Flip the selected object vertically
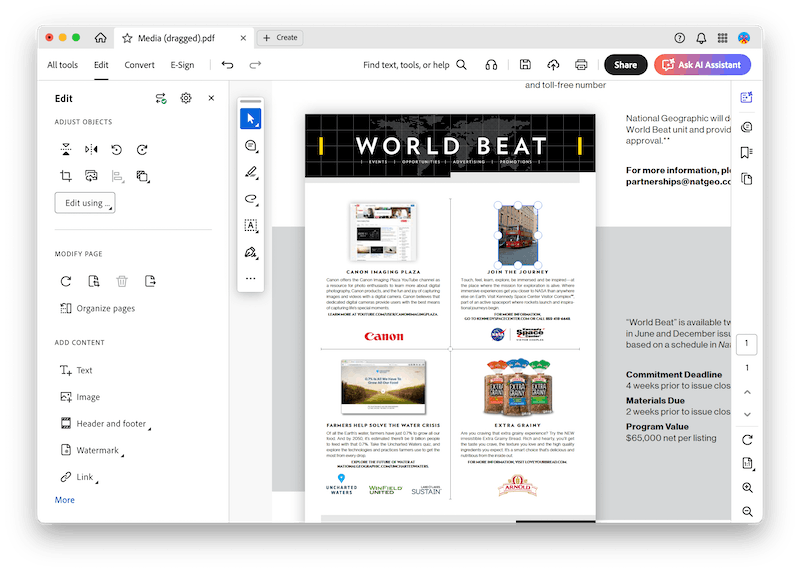The image size is (800, 572). pos(66,150)
